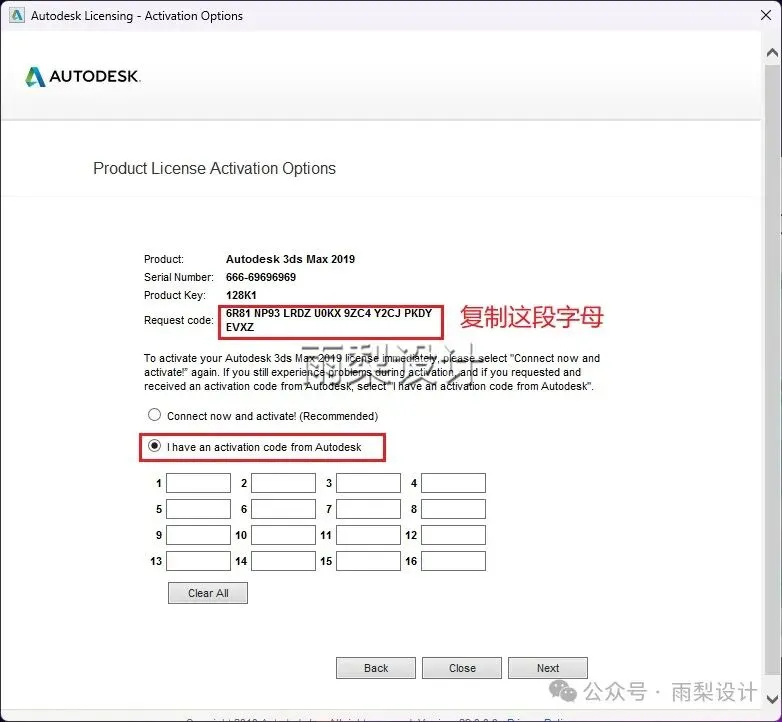Click the scrollbar down arrow
This screenshot has height=722, width=782.
point(772,699)
